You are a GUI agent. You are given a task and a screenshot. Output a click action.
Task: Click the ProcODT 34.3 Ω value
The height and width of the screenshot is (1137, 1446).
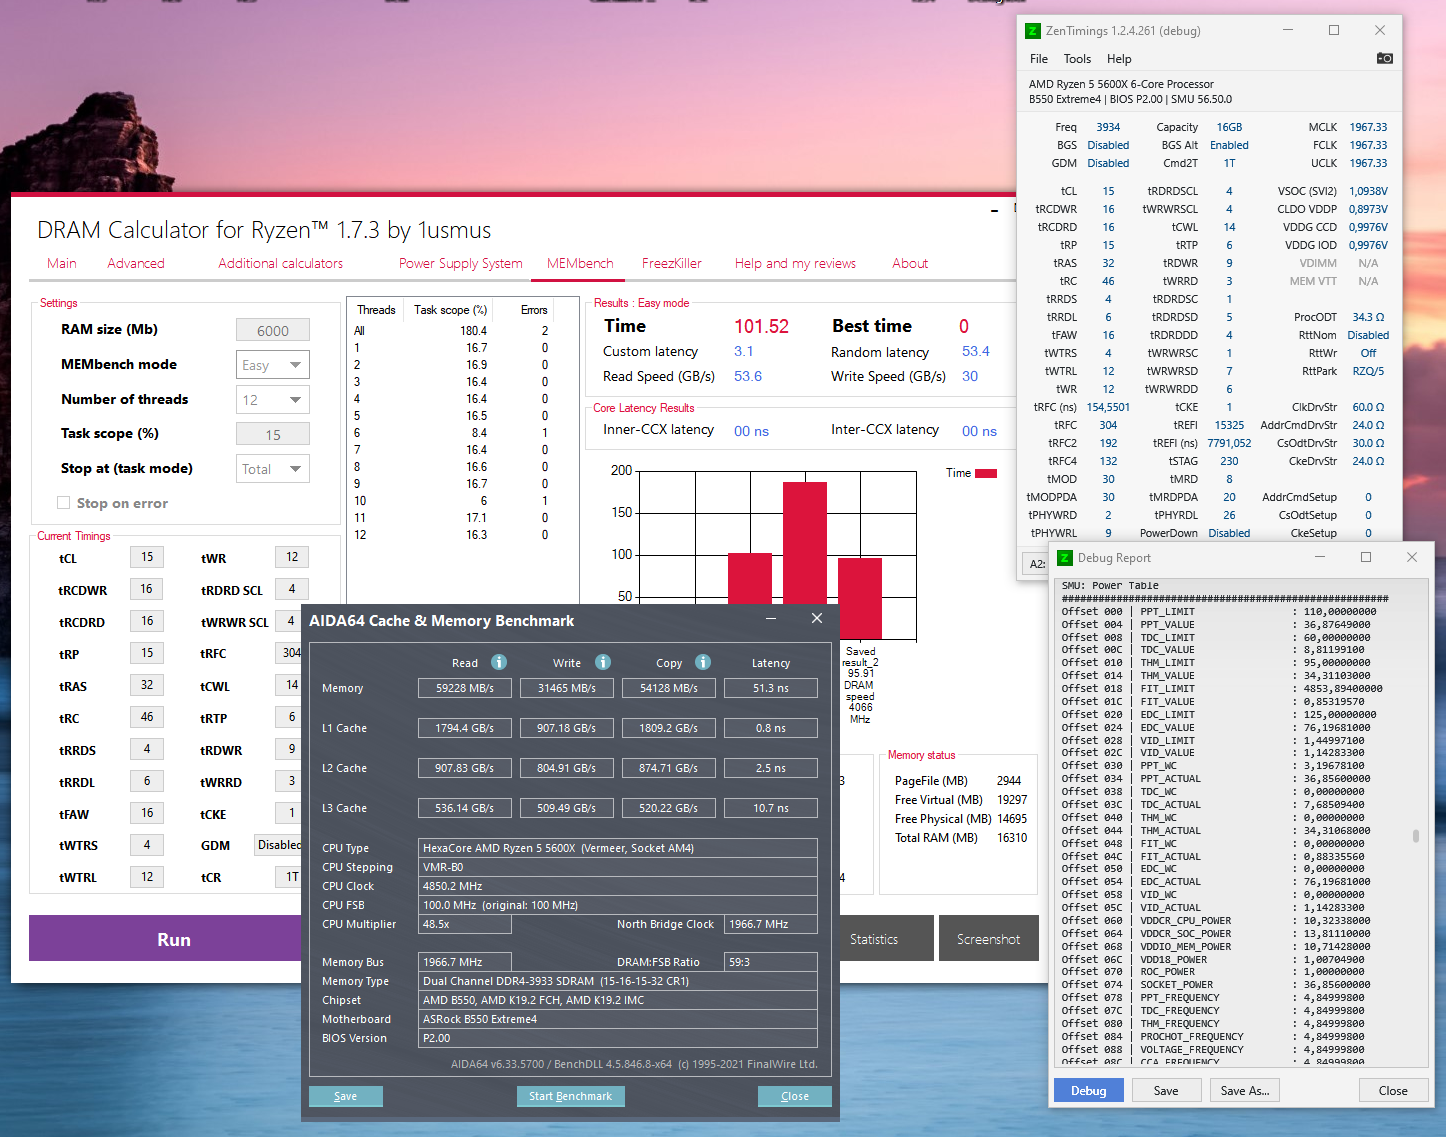click(x=1368, y=317)
